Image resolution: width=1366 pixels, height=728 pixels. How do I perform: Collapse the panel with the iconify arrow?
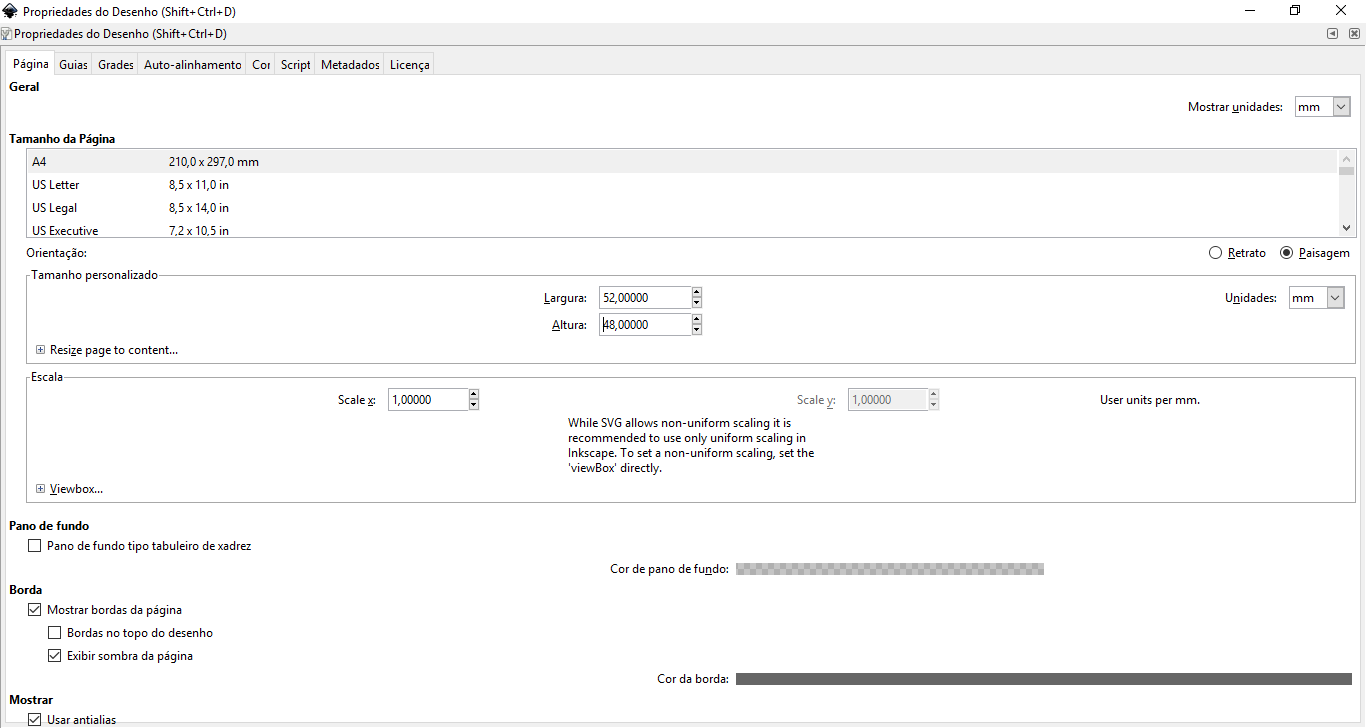(x=1333, y=34)
